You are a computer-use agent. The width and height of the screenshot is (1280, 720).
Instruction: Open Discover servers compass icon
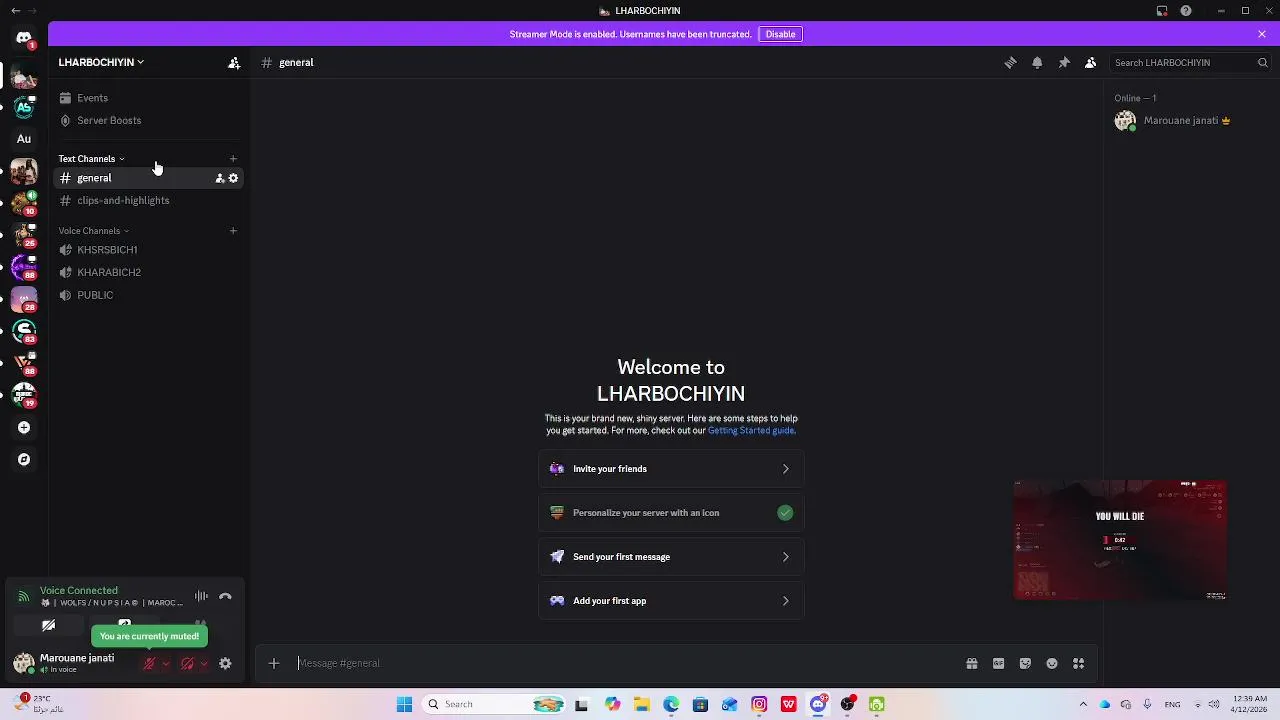click(24, 460)
